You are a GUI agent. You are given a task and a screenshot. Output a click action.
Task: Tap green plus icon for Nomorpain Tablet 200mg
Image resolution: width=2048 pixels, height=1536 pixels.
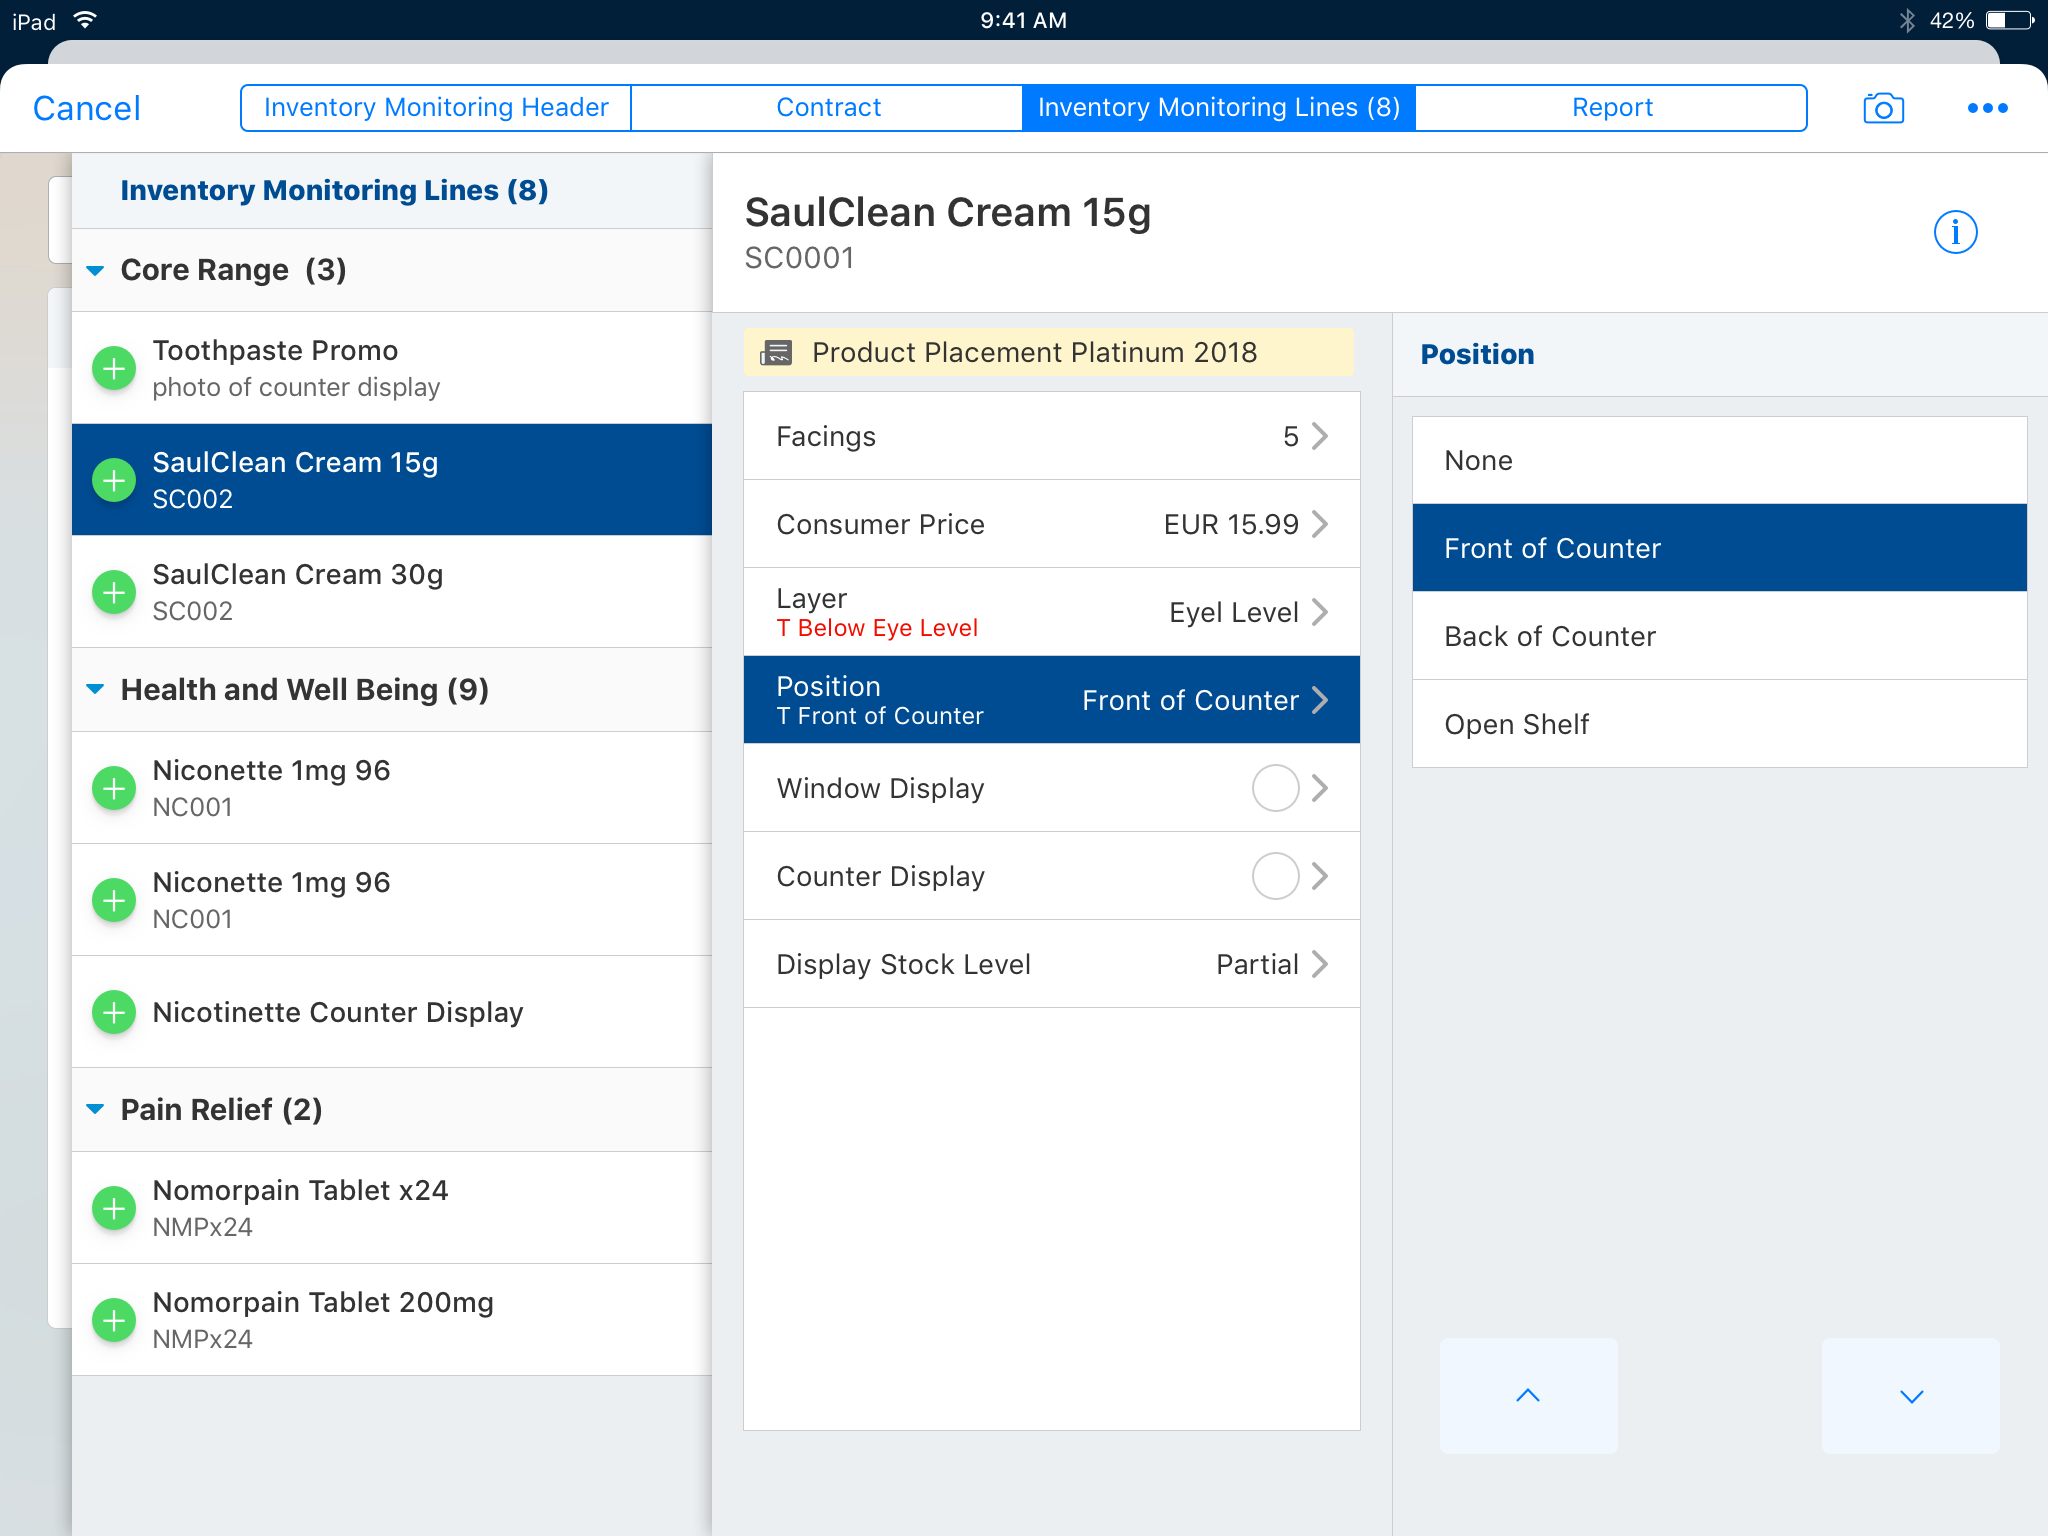114,1320
